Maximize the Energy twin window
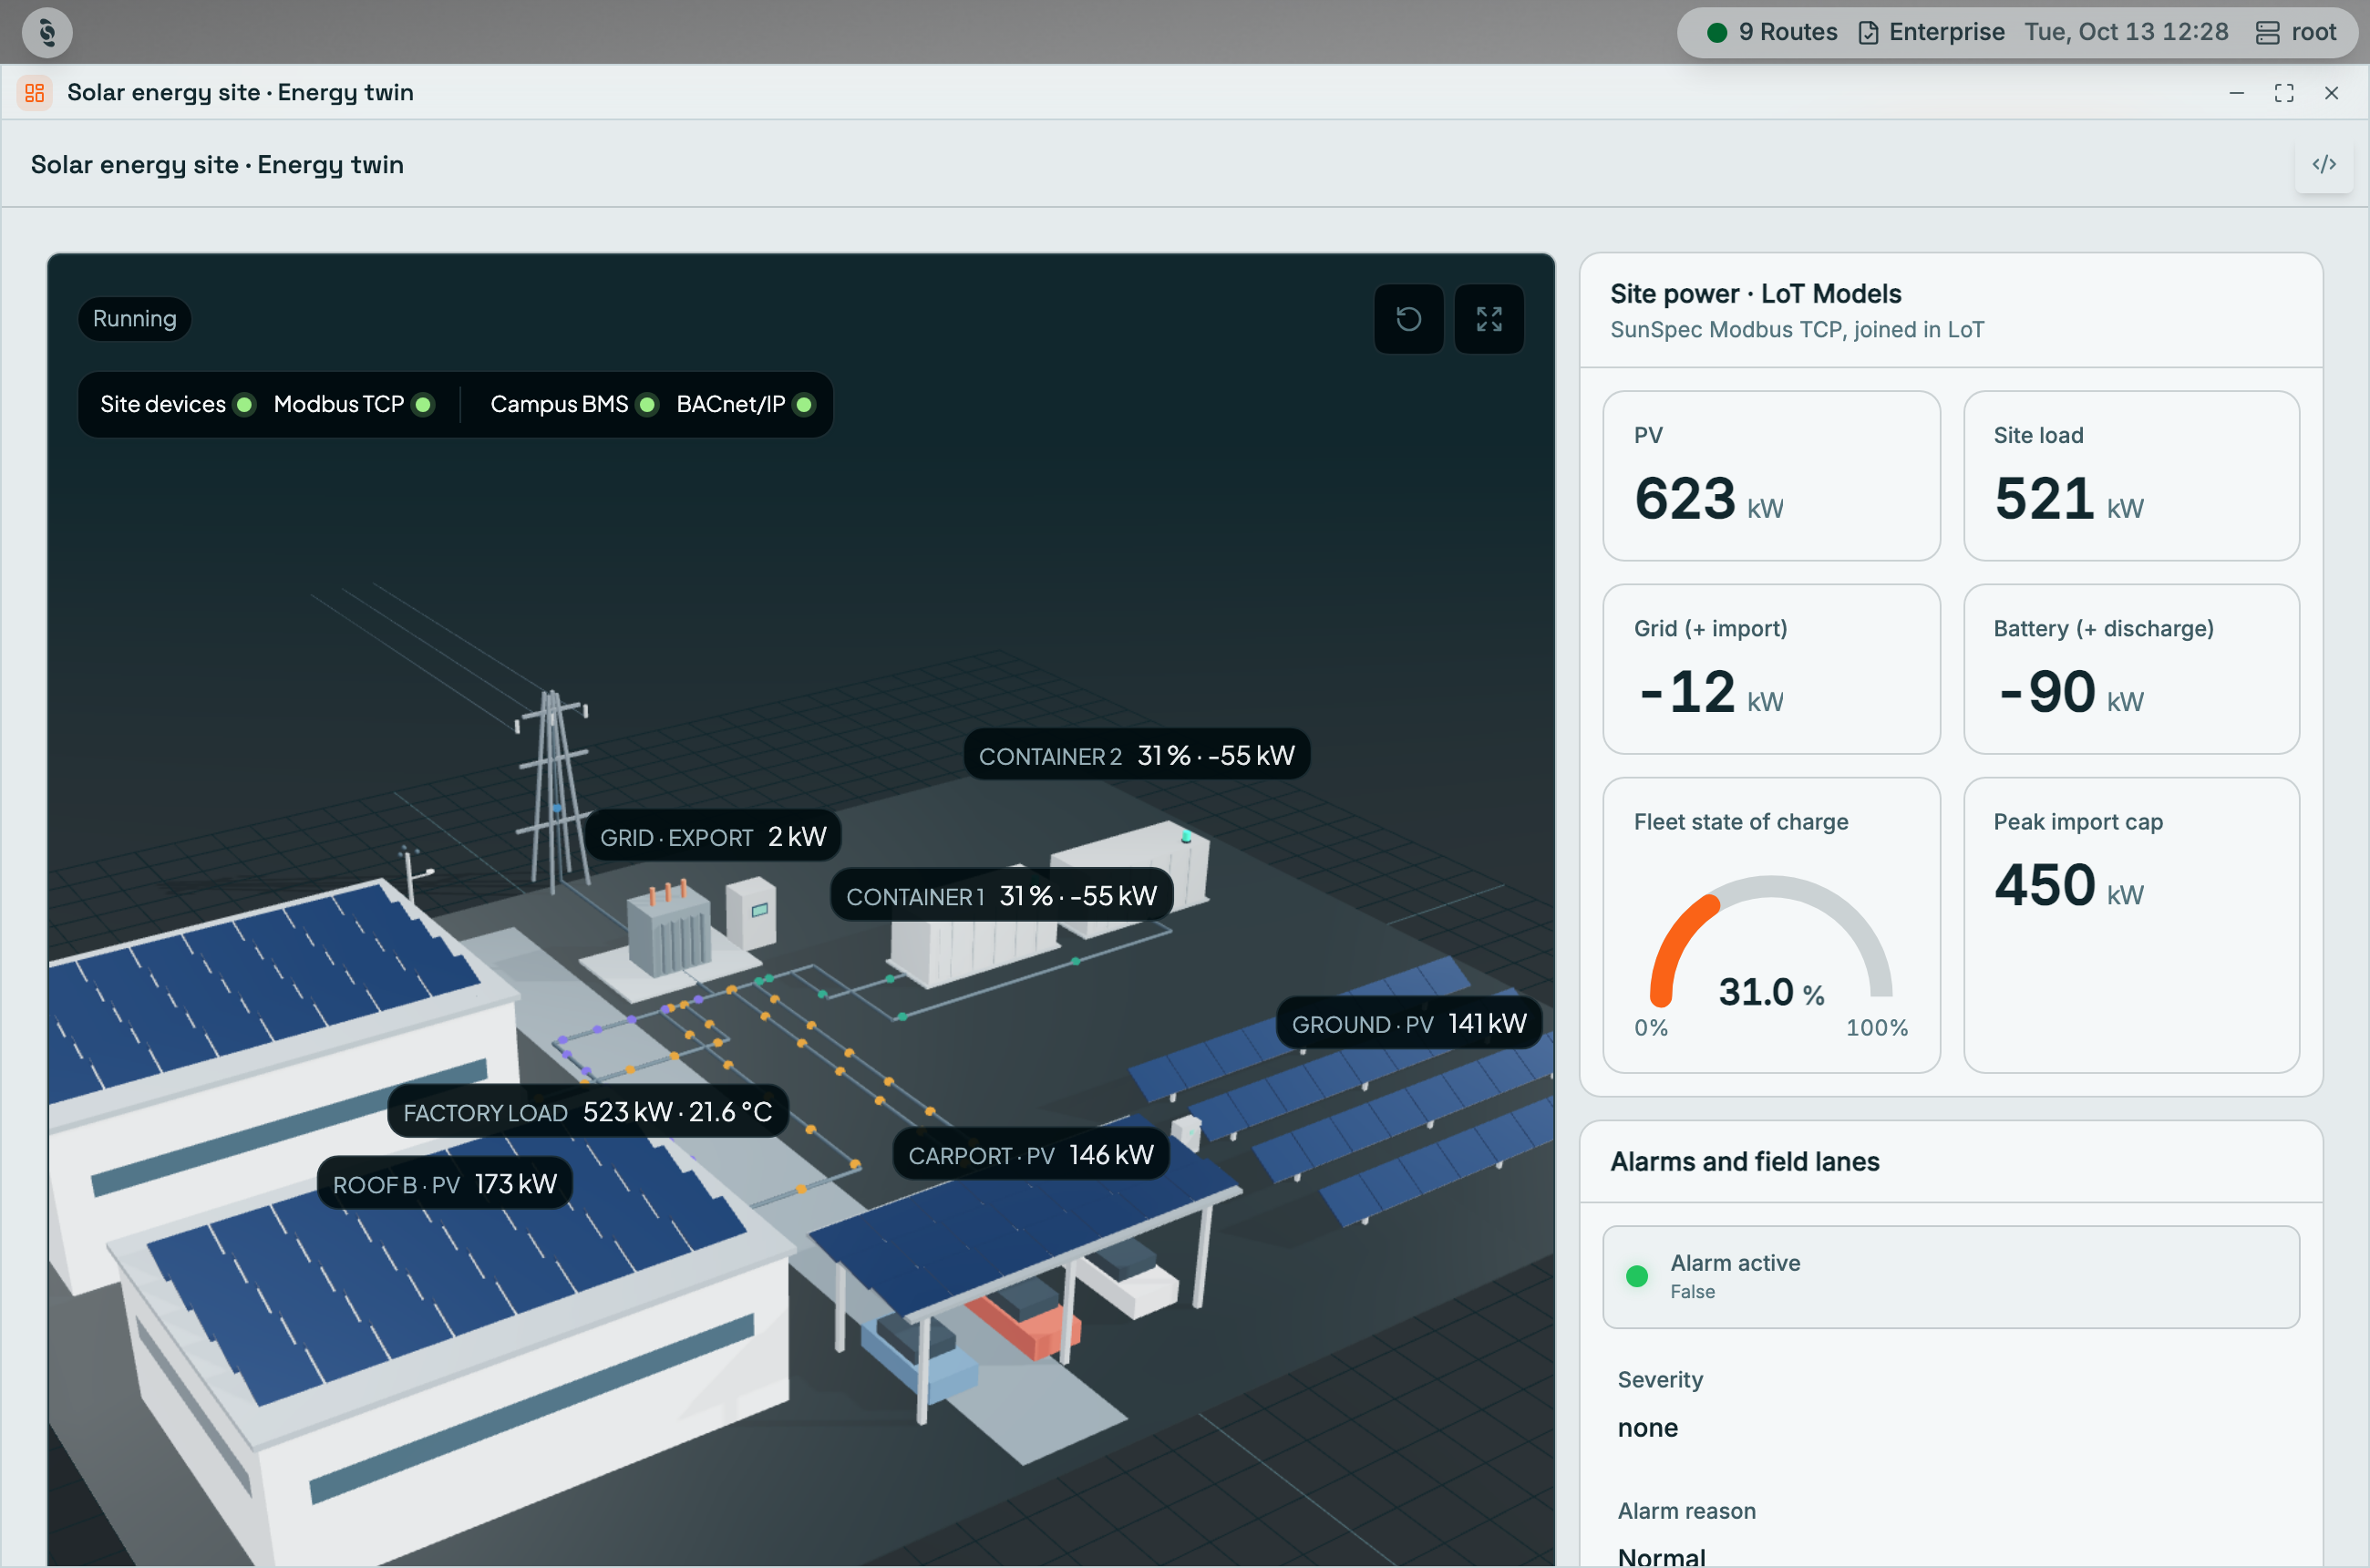 [x=2284, y=93]
